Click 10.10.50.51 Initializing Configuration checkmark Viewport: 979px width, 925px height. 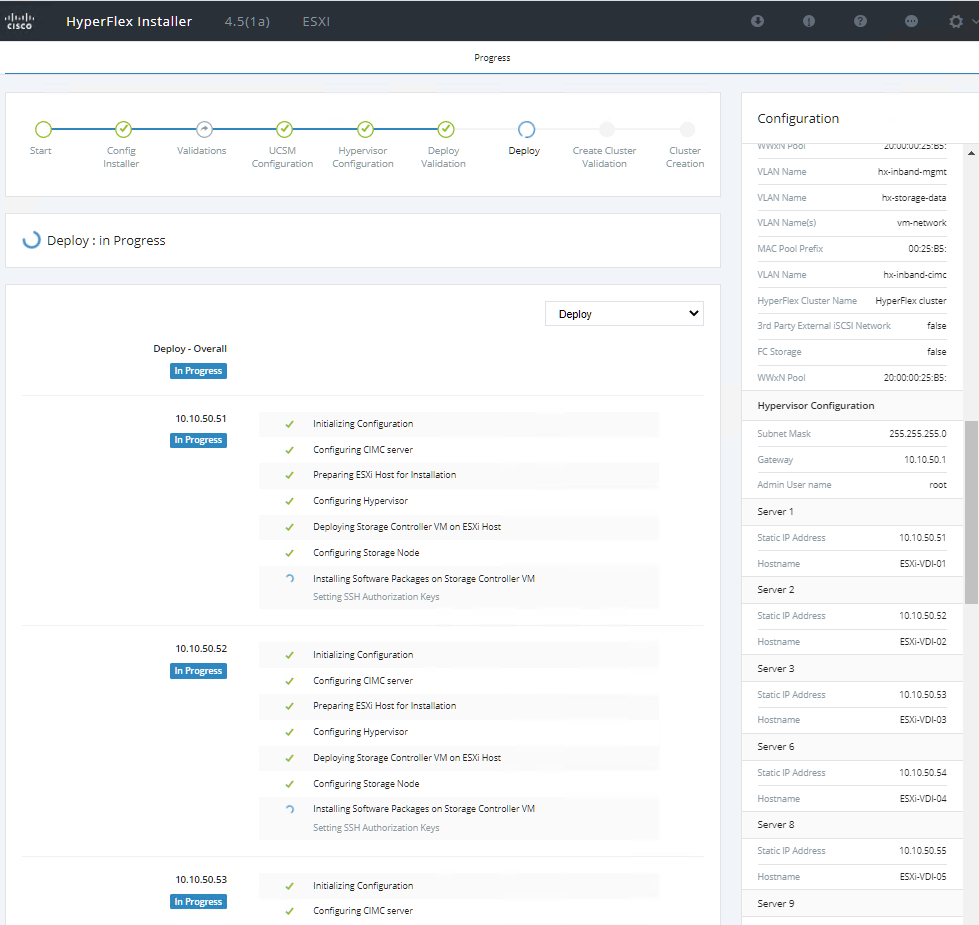(x=290, y=424)
